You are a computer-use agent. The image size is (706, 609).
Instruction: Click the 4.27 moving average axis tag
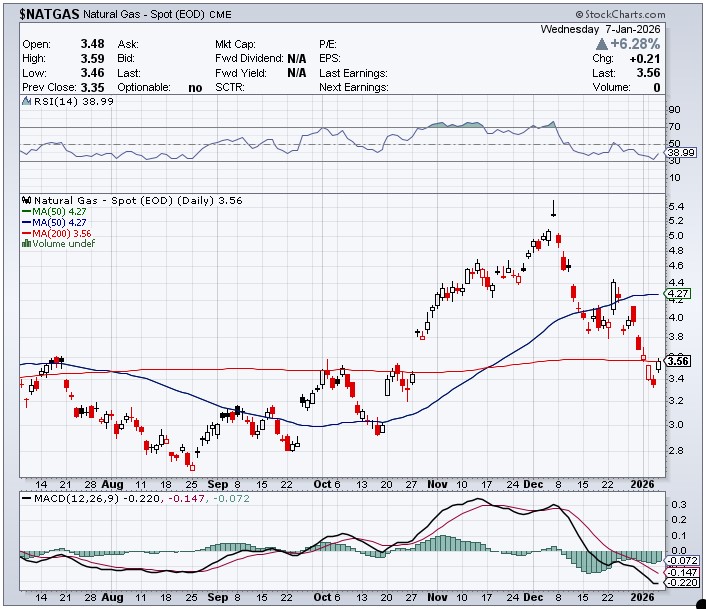679,294
